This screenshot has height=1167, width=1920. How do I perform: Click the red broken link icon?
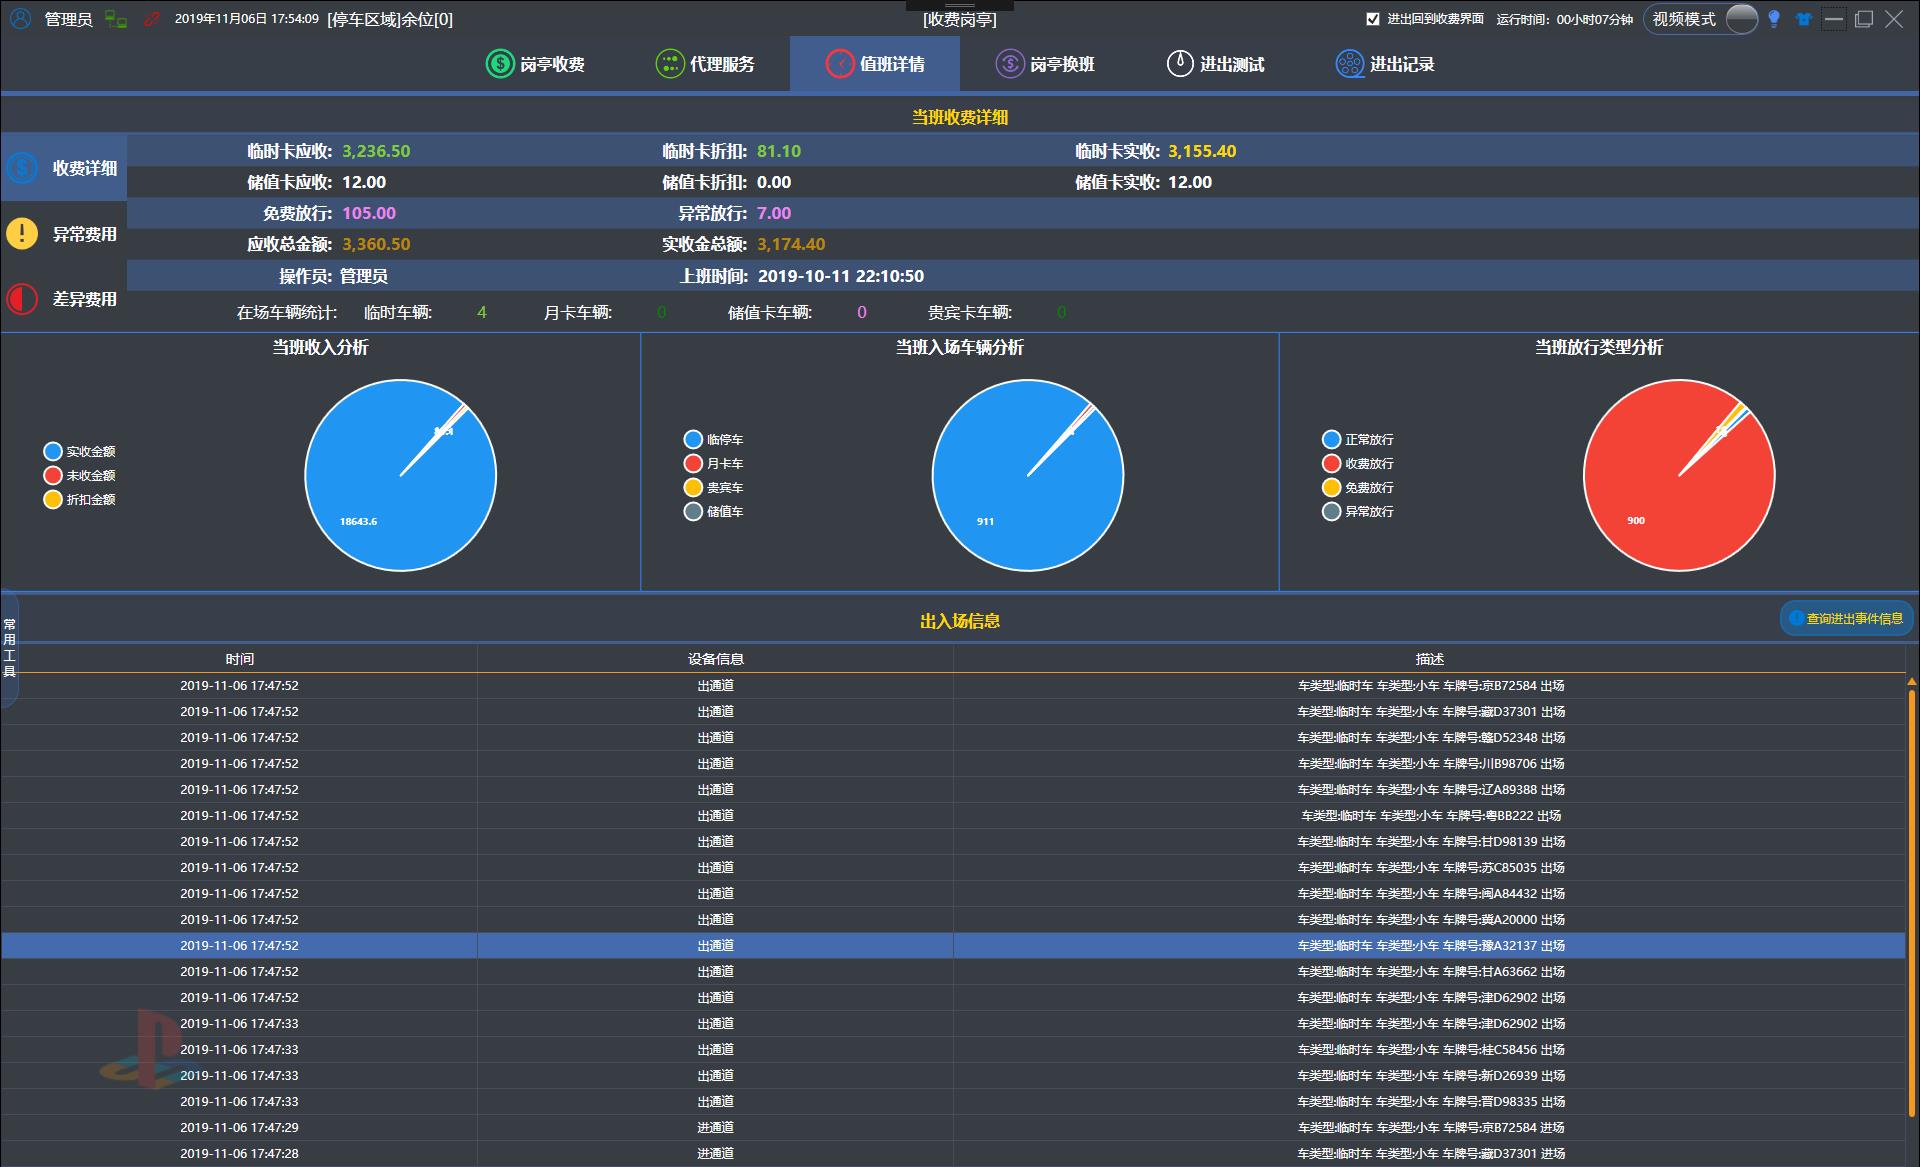pos(151,19)
